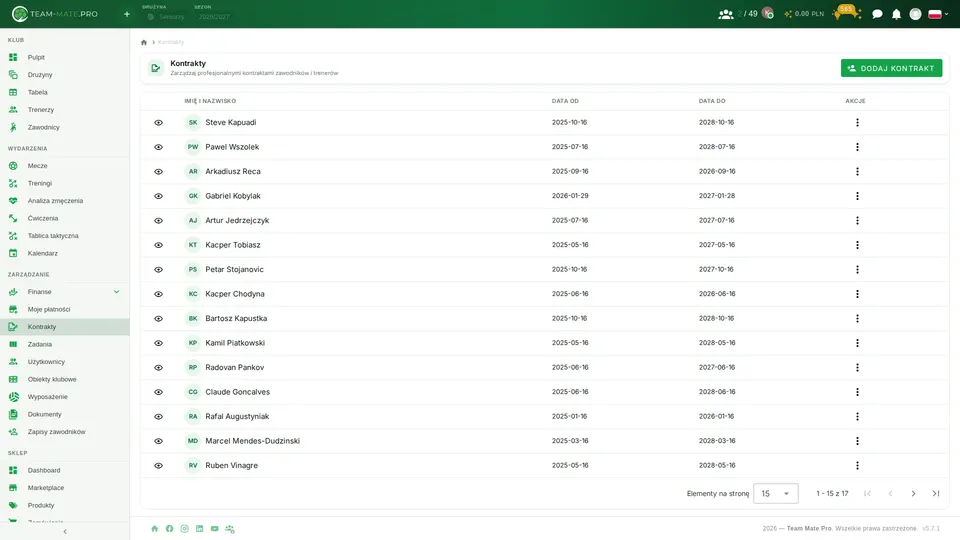Screen dimensions: 960x540
Task: Open the language flag dropdown
Action: 938,14
